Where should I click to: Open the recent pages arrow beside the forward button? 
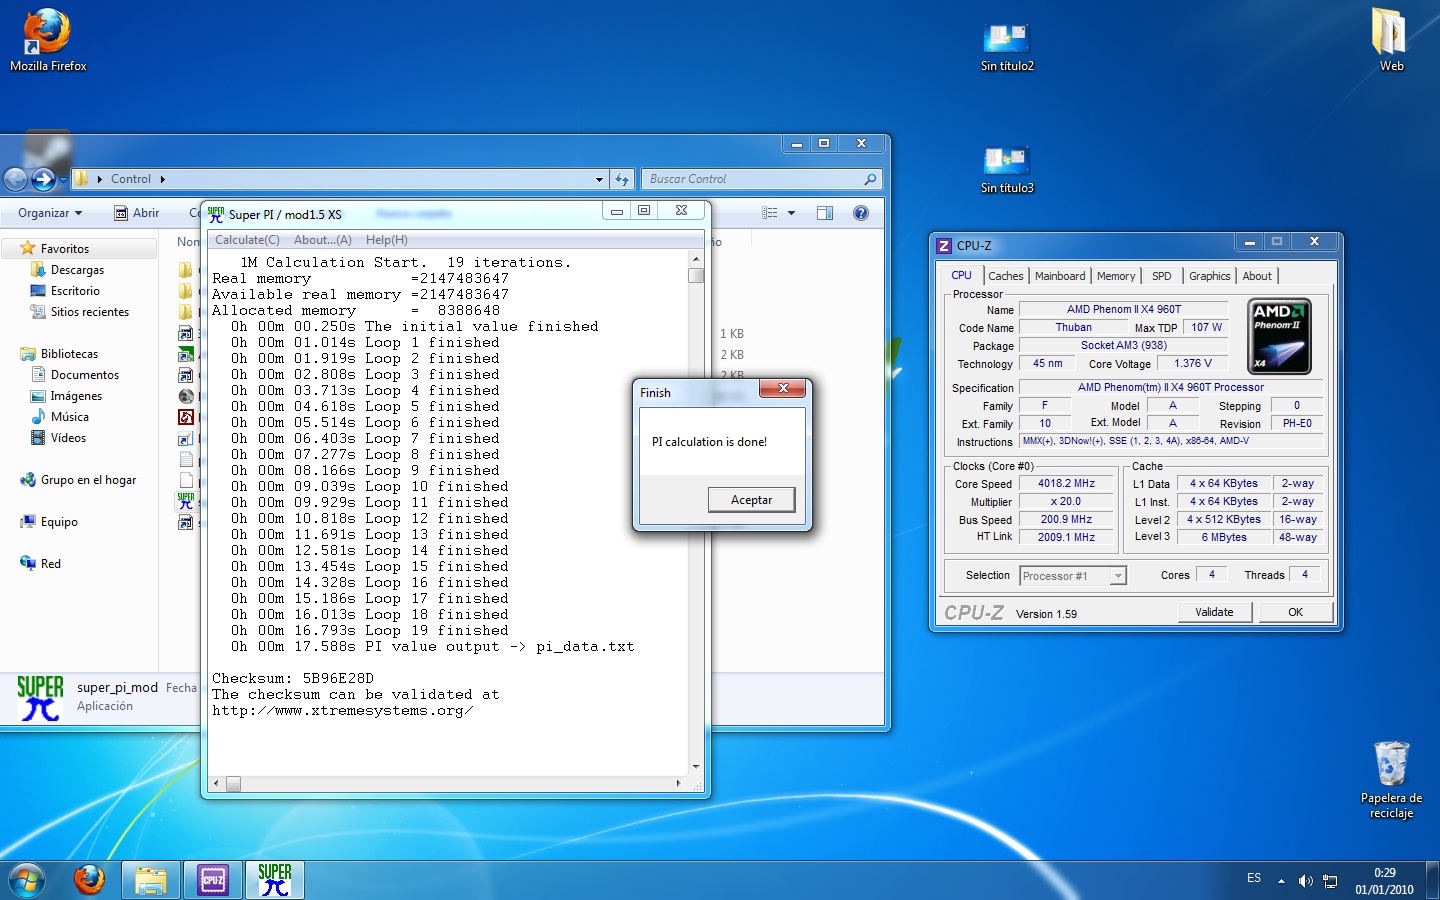click(63, 180)
